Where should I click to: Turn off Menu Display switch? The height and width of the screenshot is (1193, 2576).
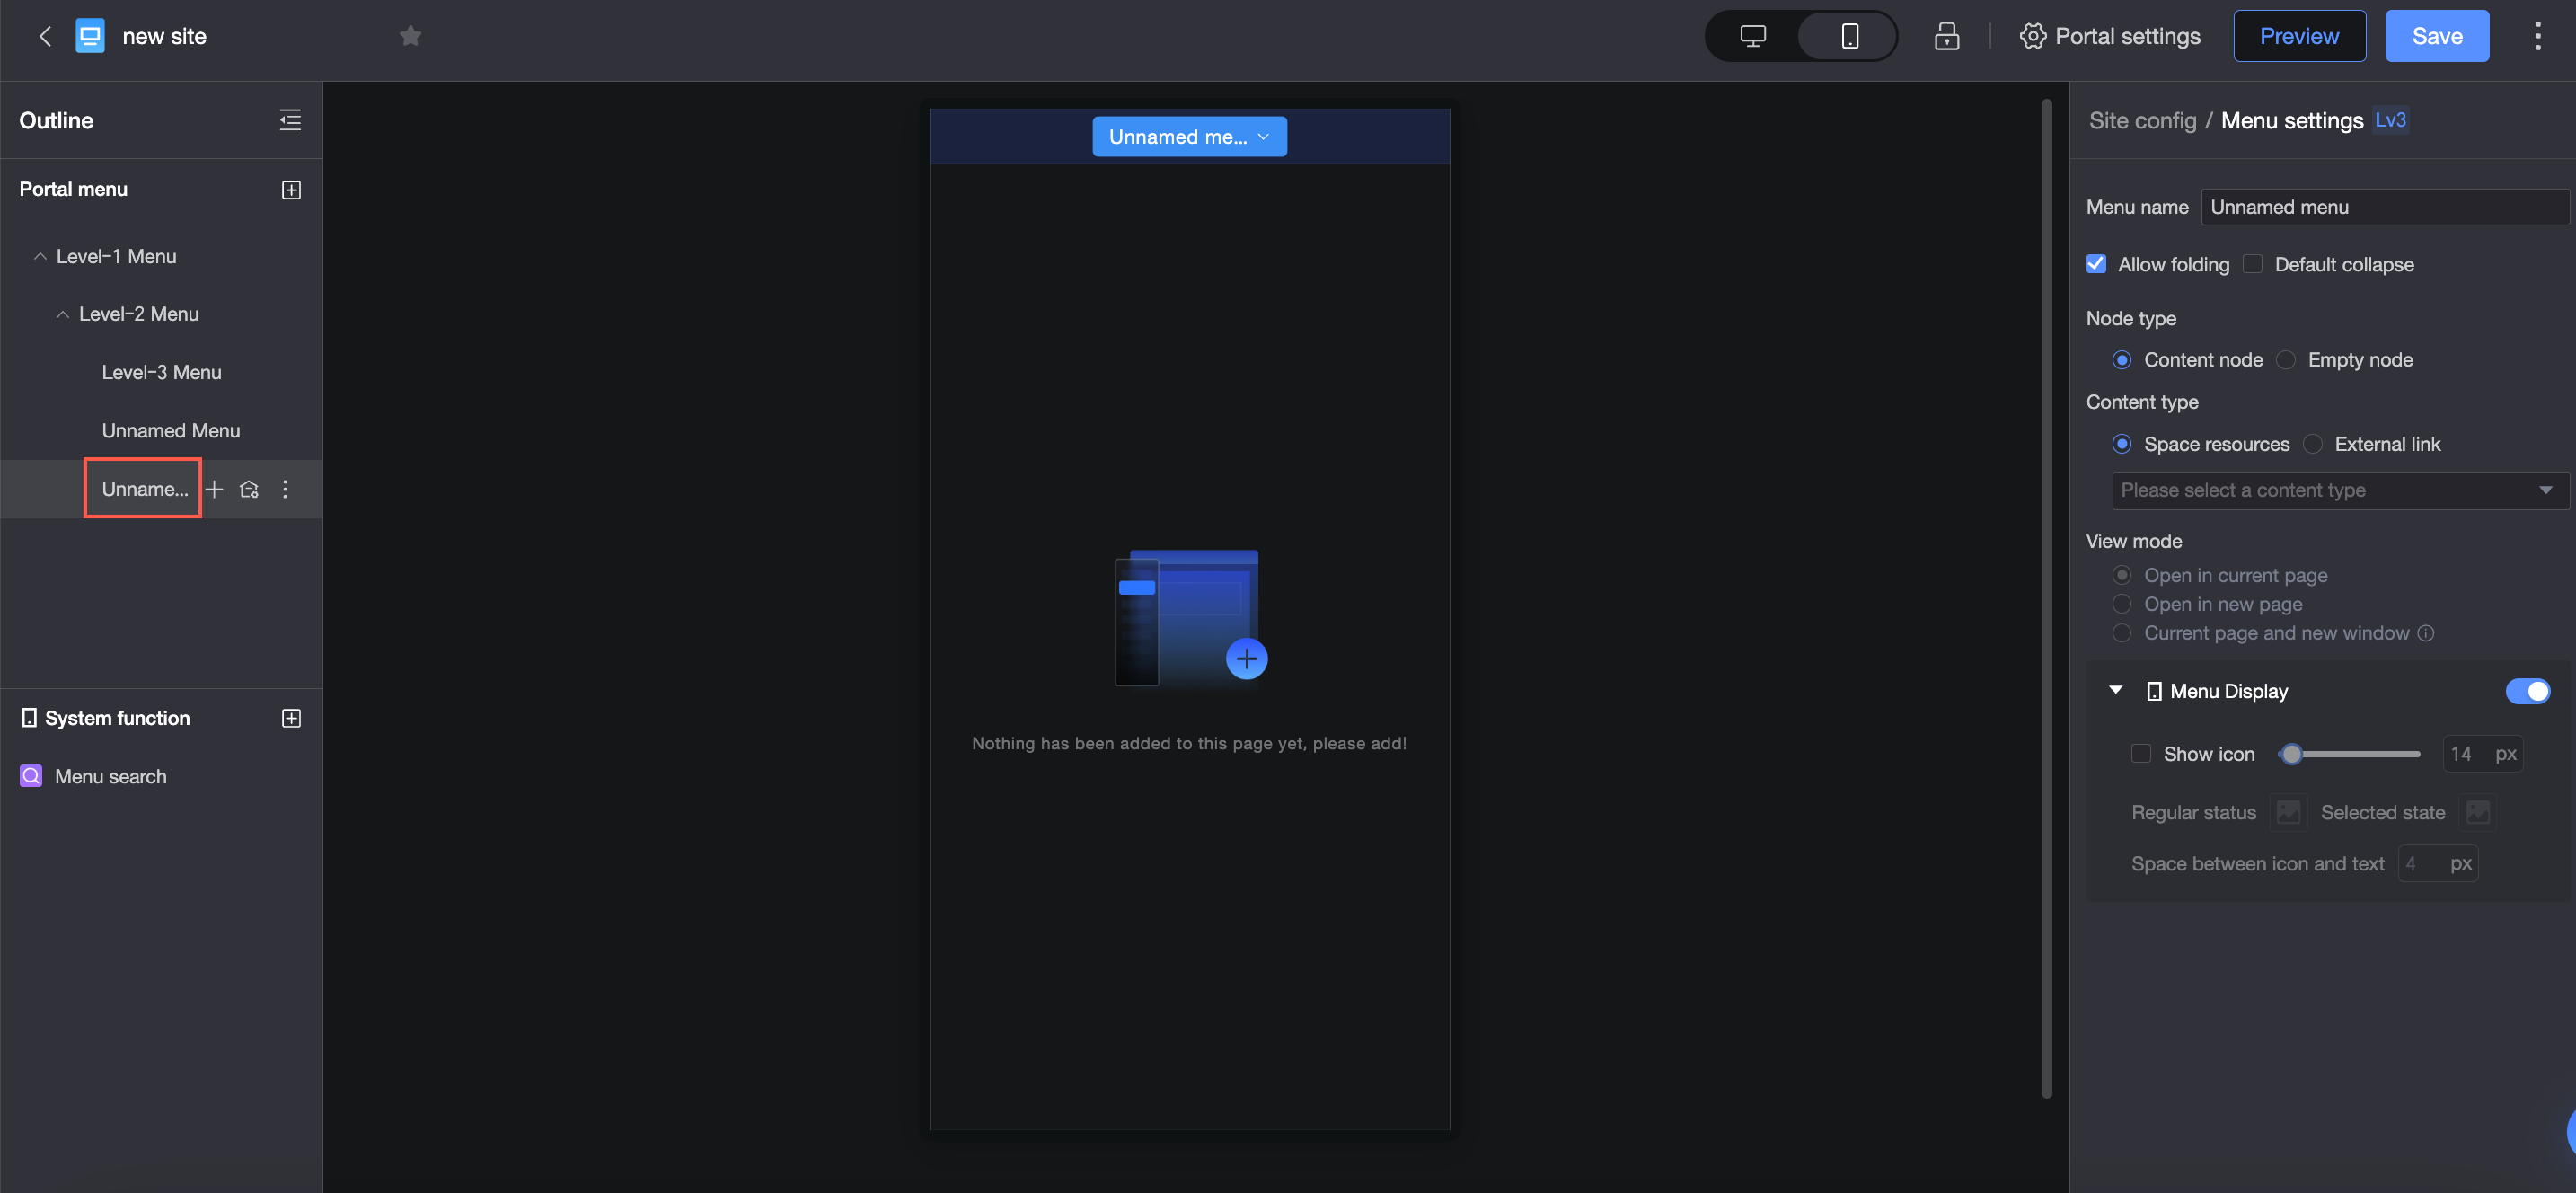(x=2527, y=691)
